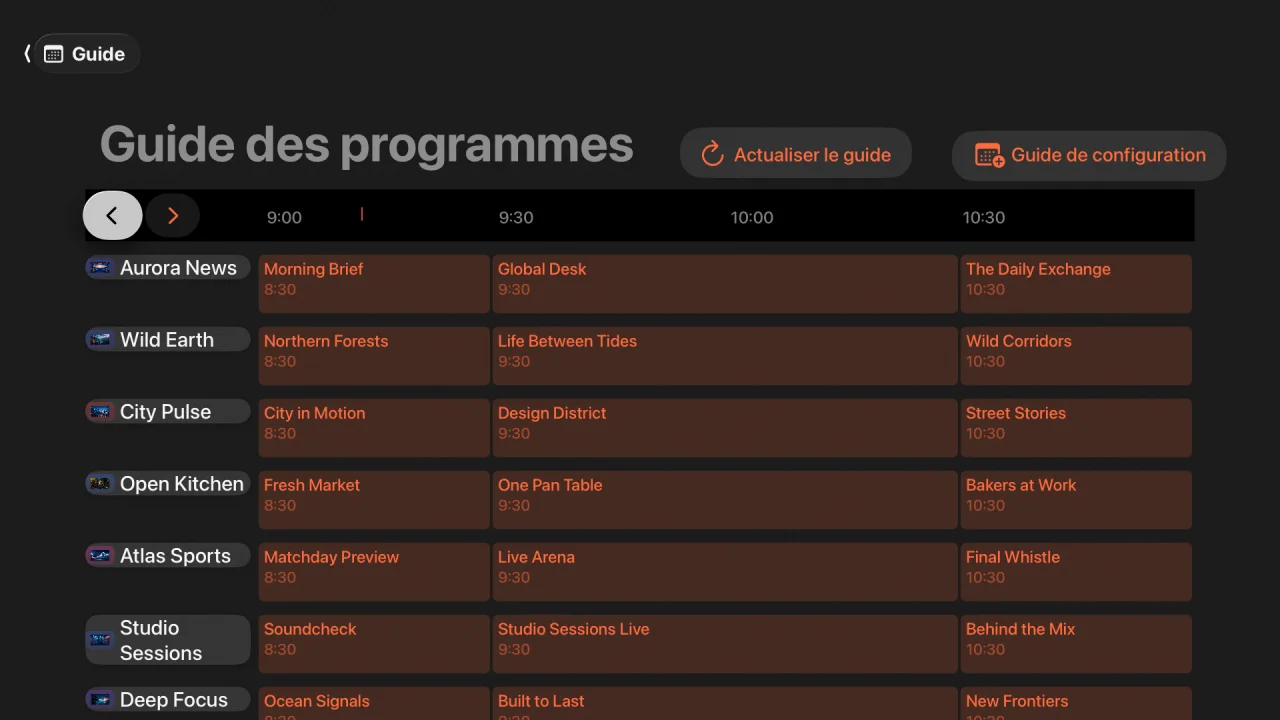Open the Live Arena program
Screen dimensions: 1280x720
(725, 572)
